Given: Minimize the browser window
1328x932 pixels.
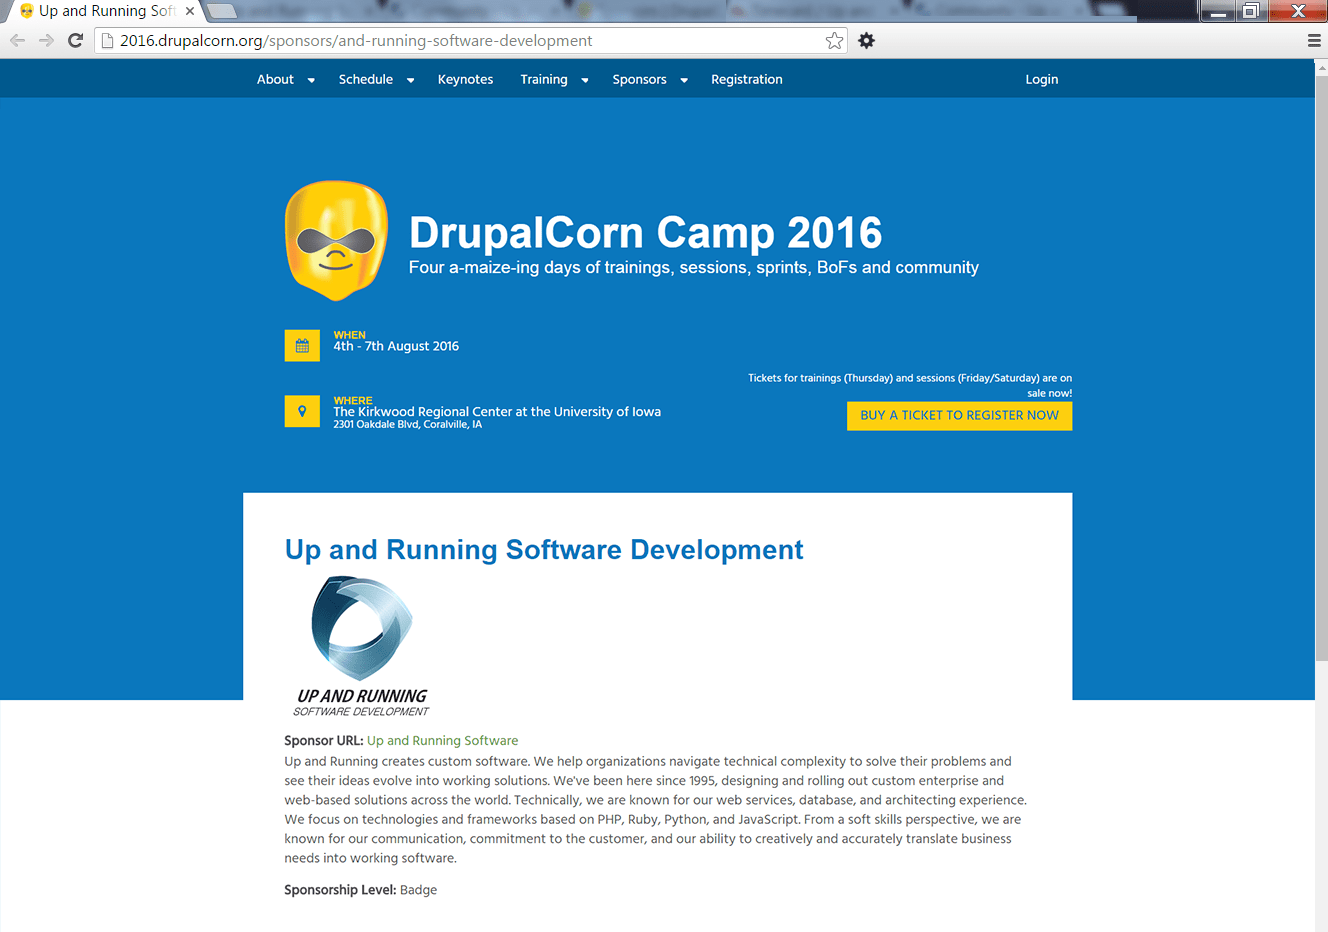Looking at the screenshot, I should click(1218, 11).
